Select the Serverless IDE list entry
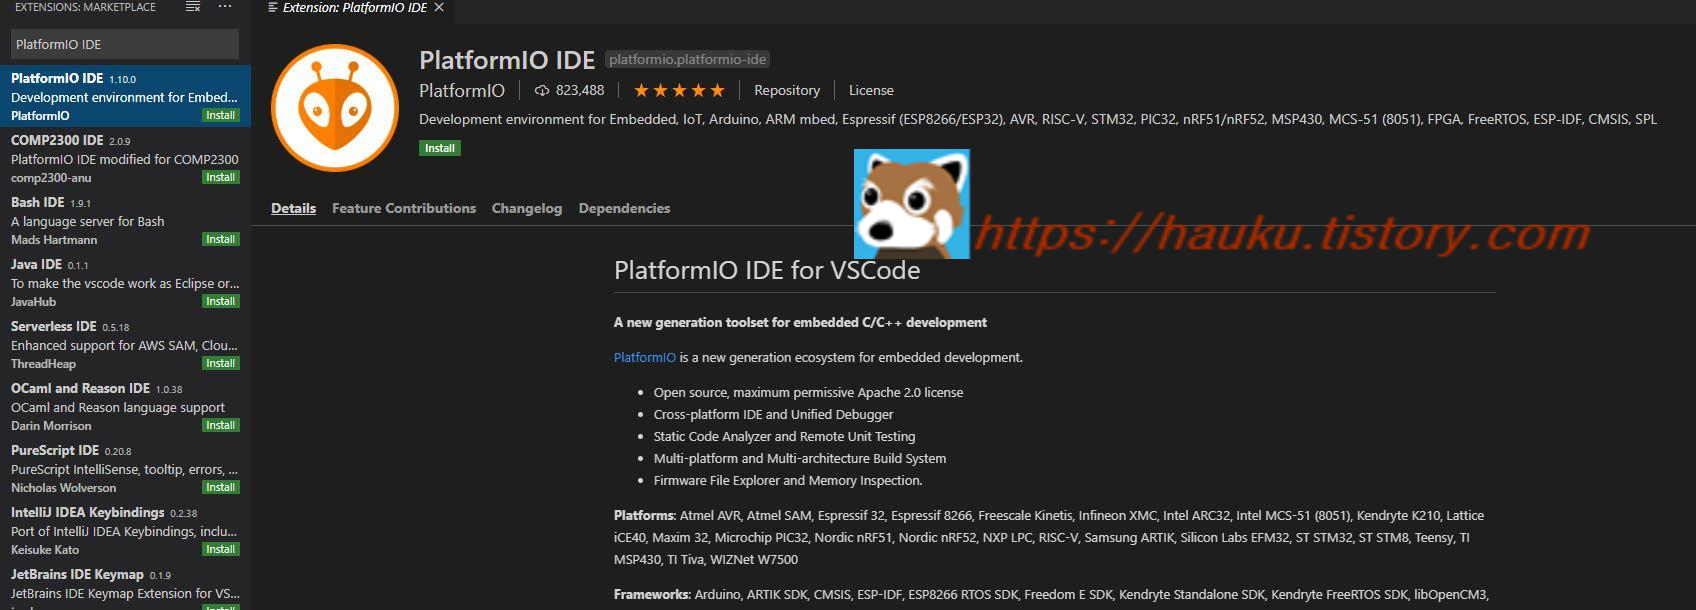 (125, 344)
